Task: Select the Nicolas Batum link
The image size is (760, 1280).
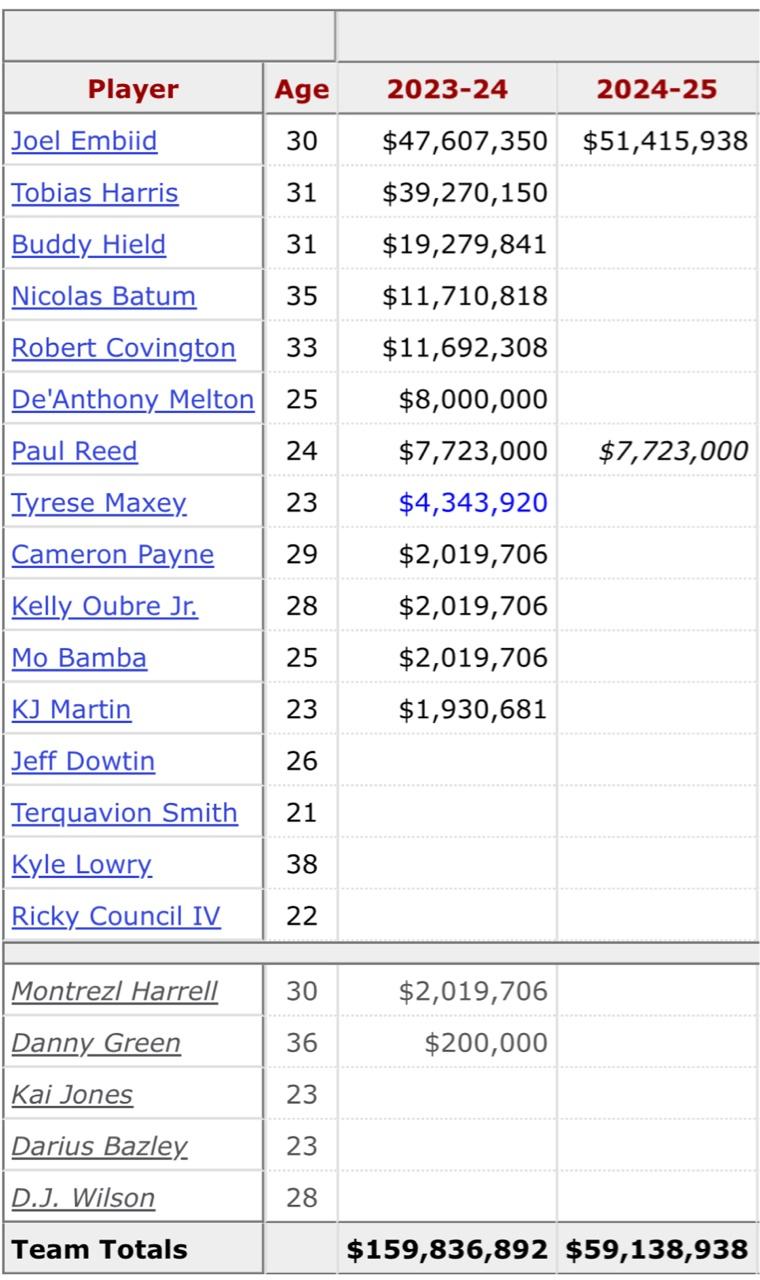Action: pyautogui.click(x=104, y=296)
